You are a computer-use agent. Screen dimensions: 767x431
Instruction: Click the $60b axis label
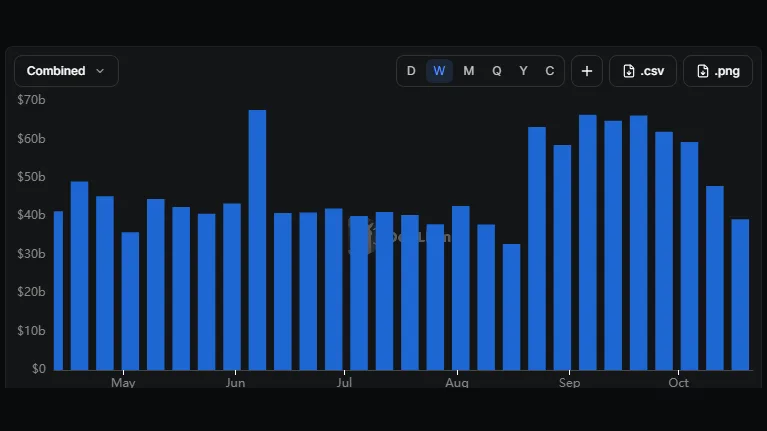[31, 139]
